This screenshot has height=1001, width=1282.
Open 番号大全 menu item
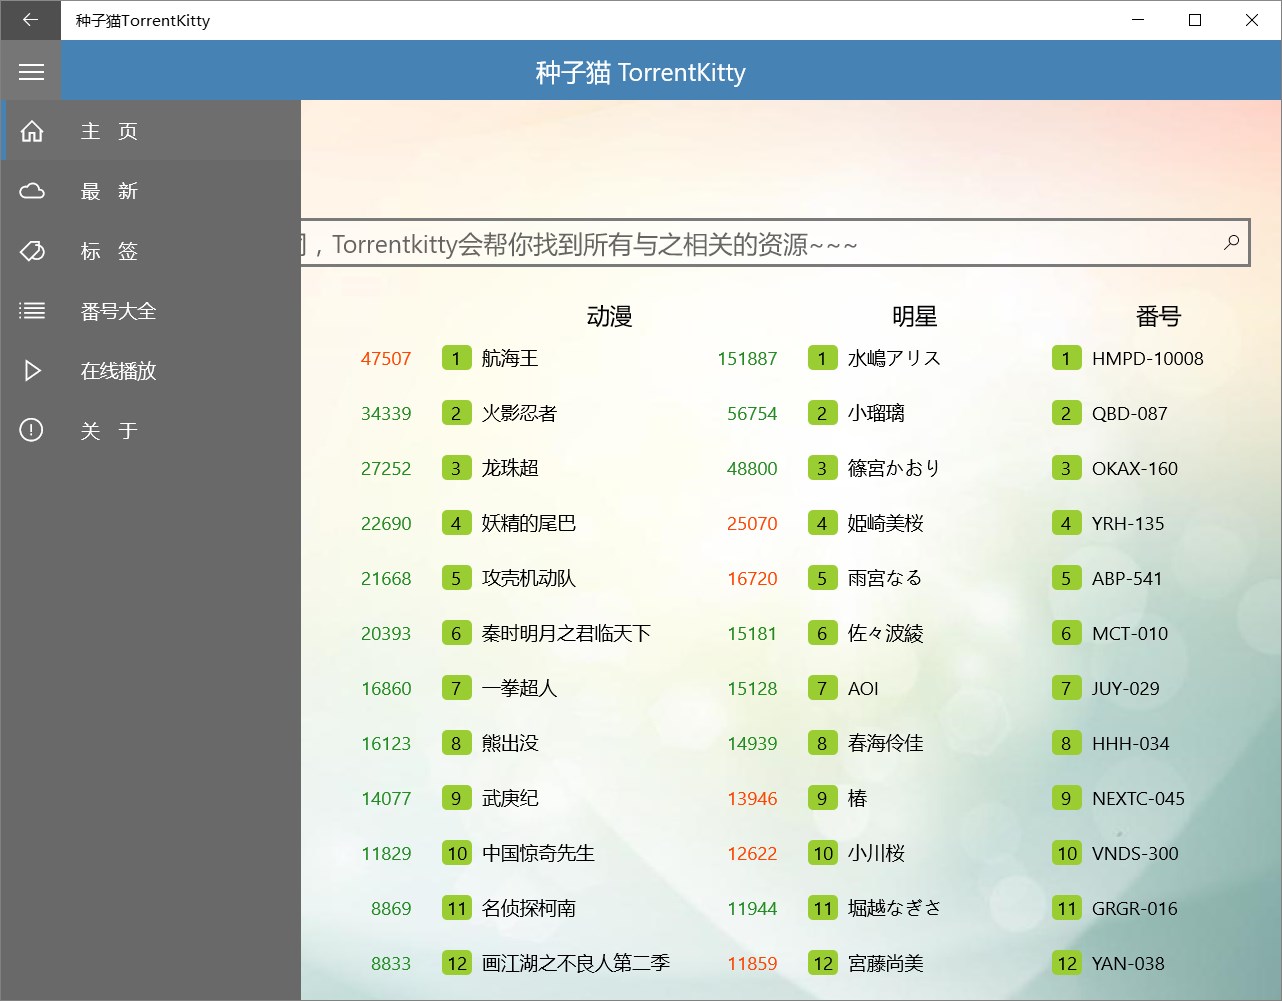click(151, 311)
